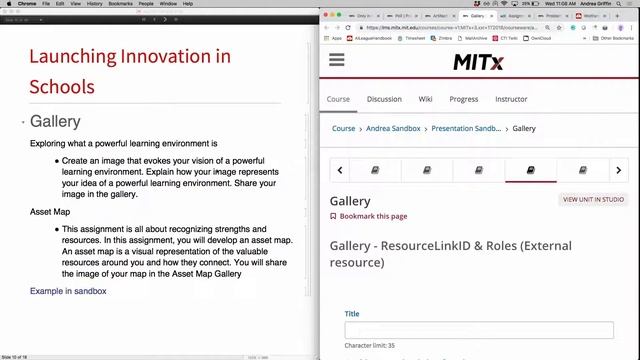
Task: Open Chrome's three-dot menu
Action: (631, 28)
